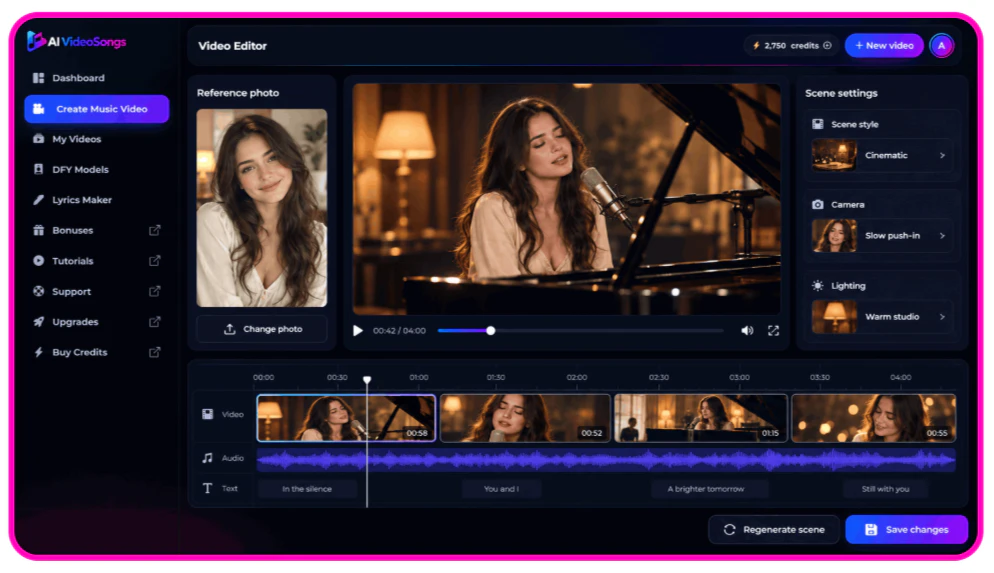Click the audio waveform track
This screenshot has width=994, height=573.
click(606, 460)
